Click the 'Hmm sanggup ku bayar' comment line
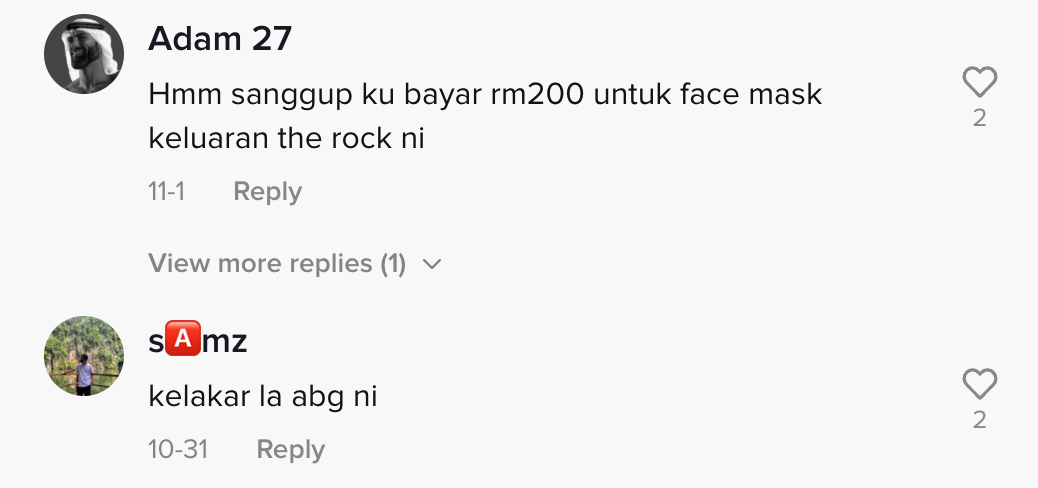 485,95
